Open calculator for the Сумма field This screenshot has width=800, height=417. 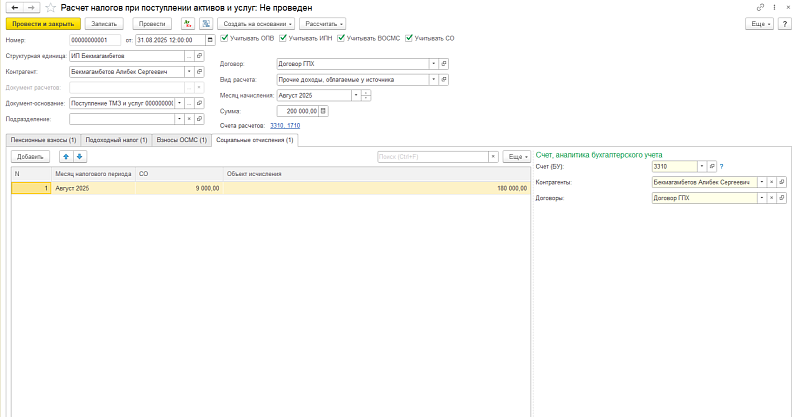(x=323, y=111)
